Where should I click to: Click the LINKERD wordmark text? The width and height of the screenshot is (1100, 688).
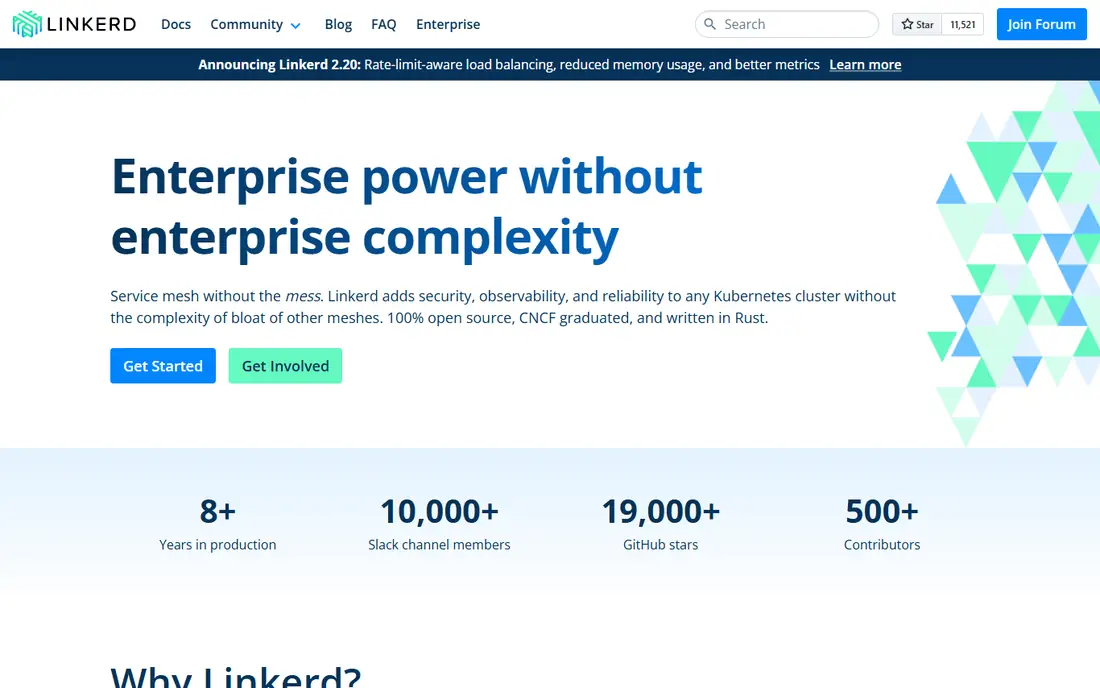tap(91, 24)
